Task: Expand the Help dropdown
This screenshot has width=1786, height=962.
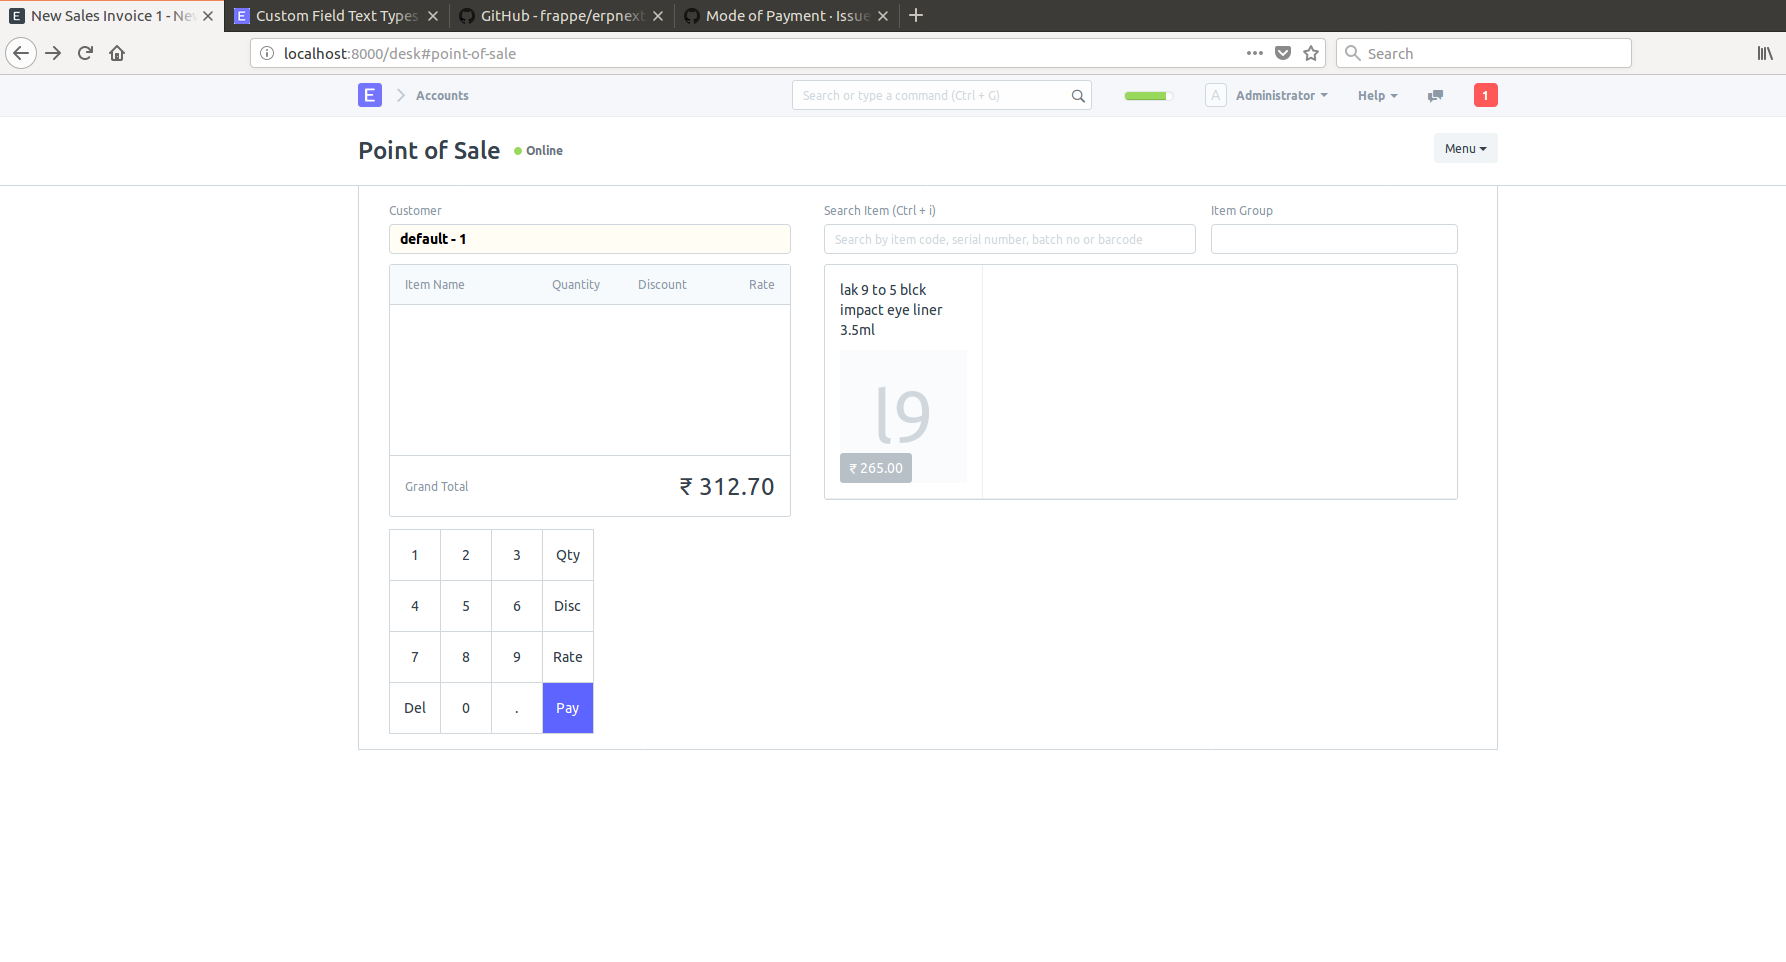Action: click(1377, 95)
